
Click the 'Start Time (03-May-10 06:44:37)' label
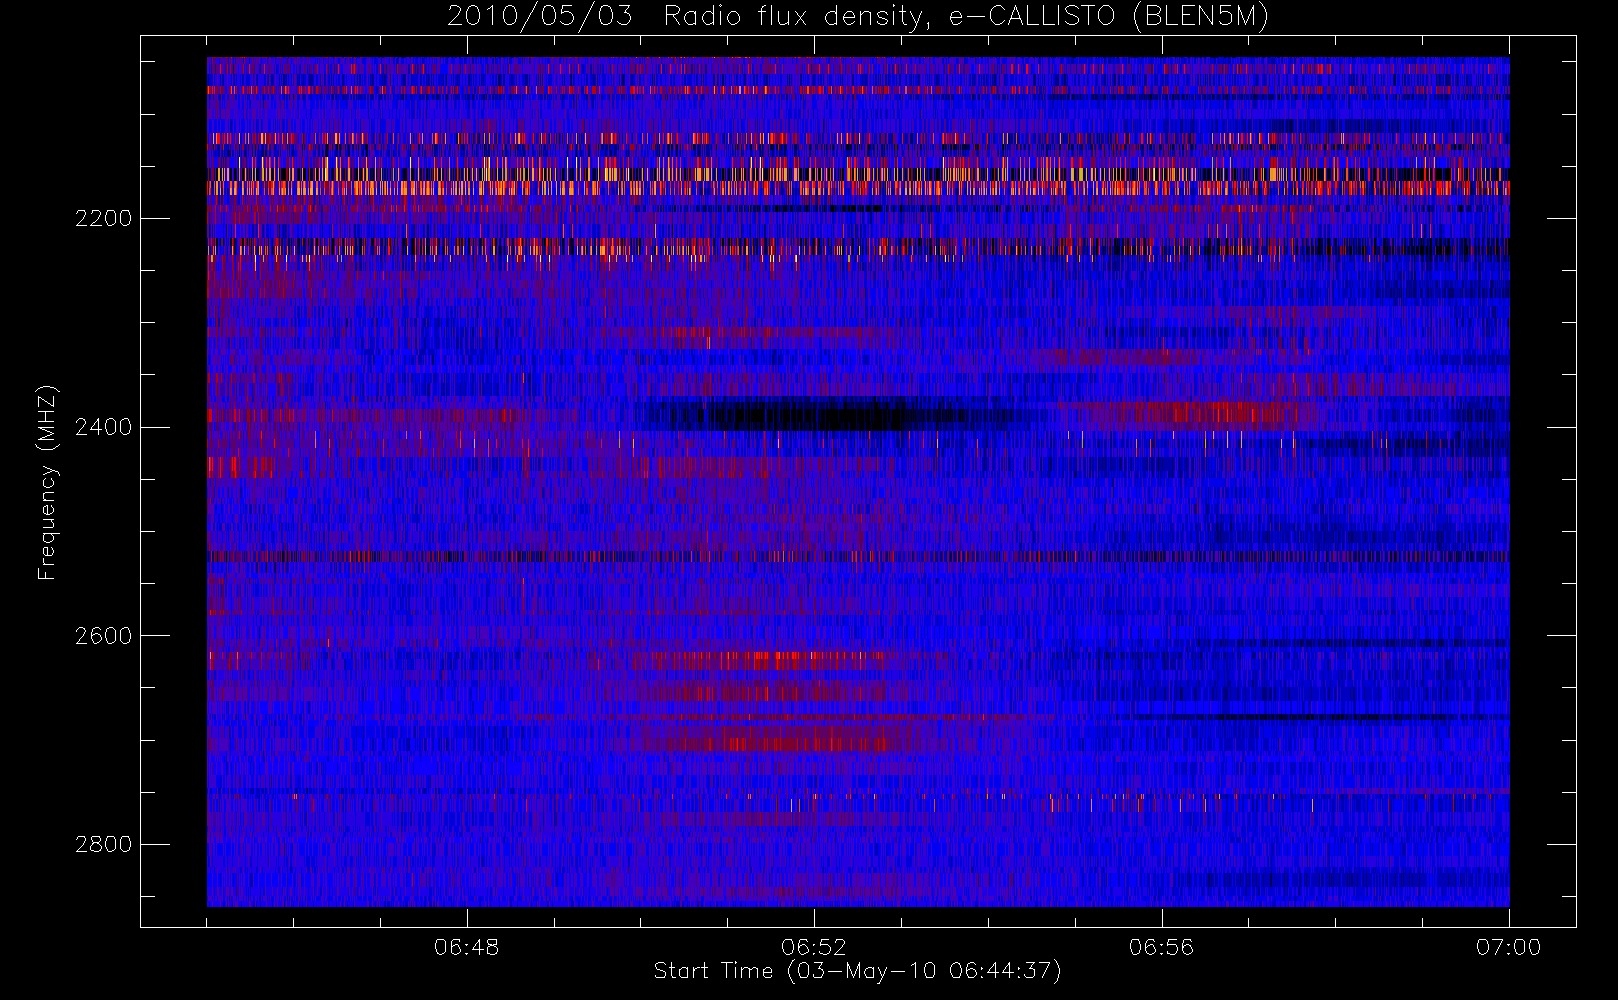[858, 971]
